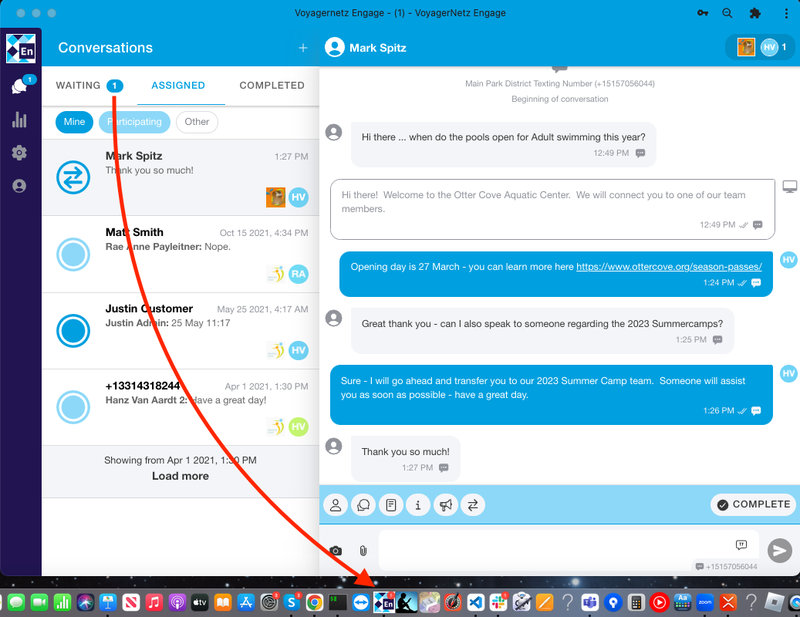Image resolution: width=800 pixels, height=617 pixels.
Task: Open the Justin Customer conversation
Action: tap(181, 331)
